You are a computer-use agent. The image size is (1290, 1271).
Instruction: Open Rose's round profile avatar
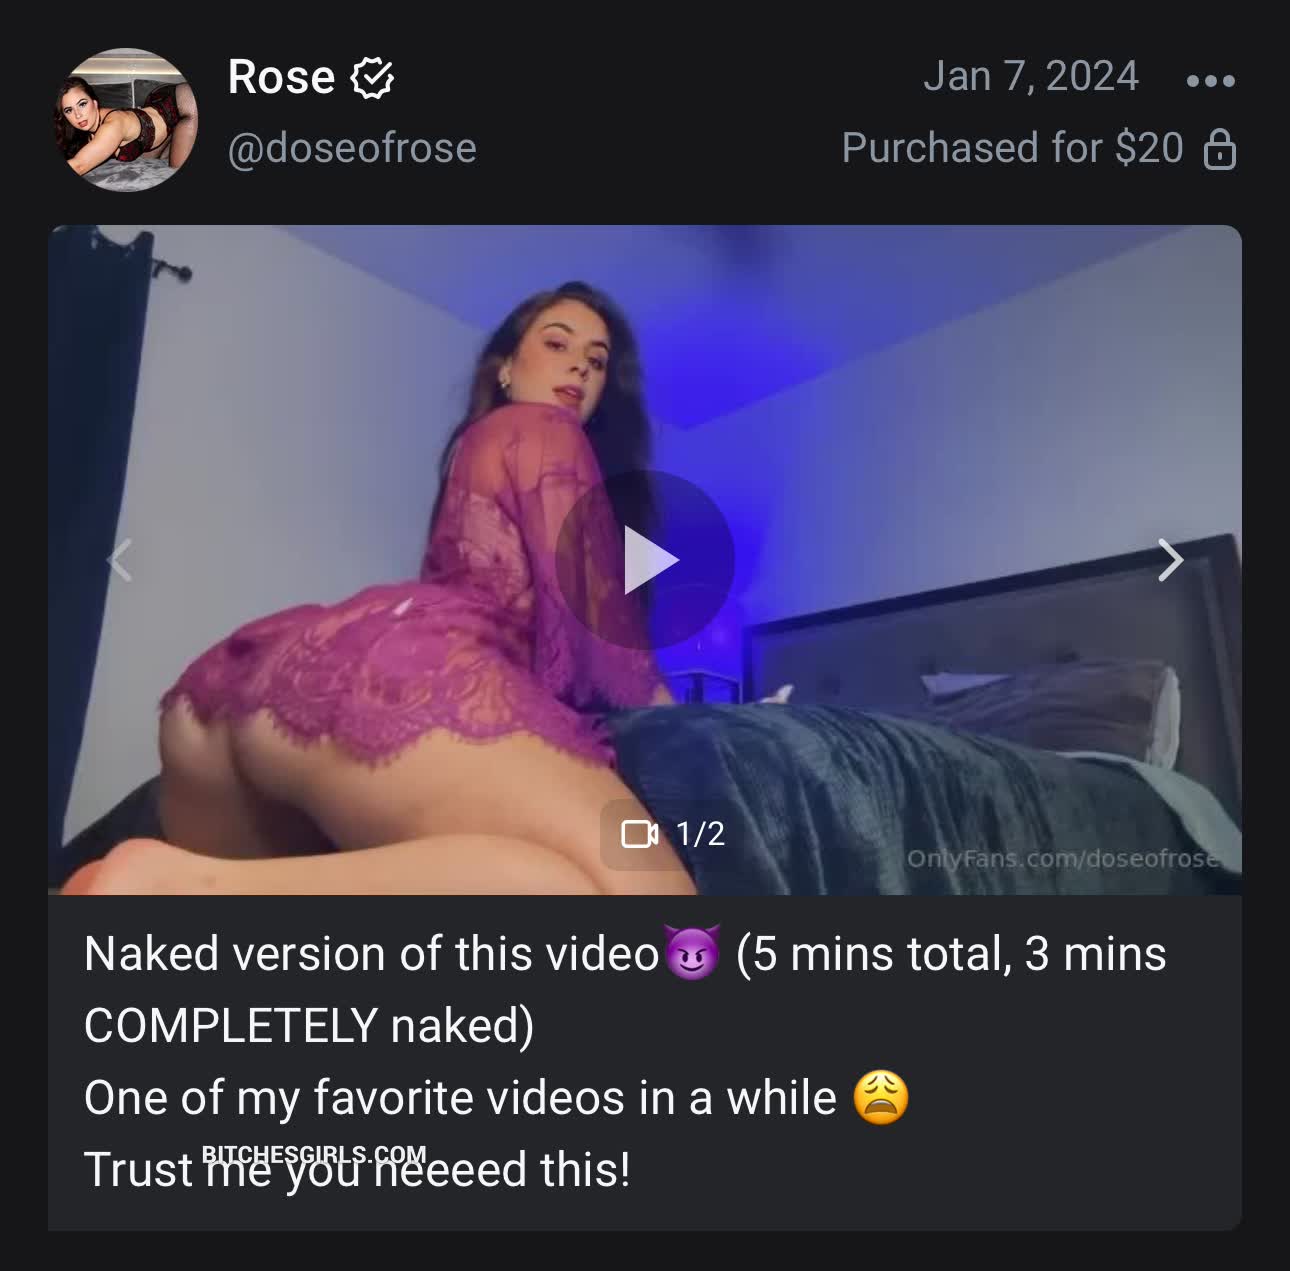125,119
